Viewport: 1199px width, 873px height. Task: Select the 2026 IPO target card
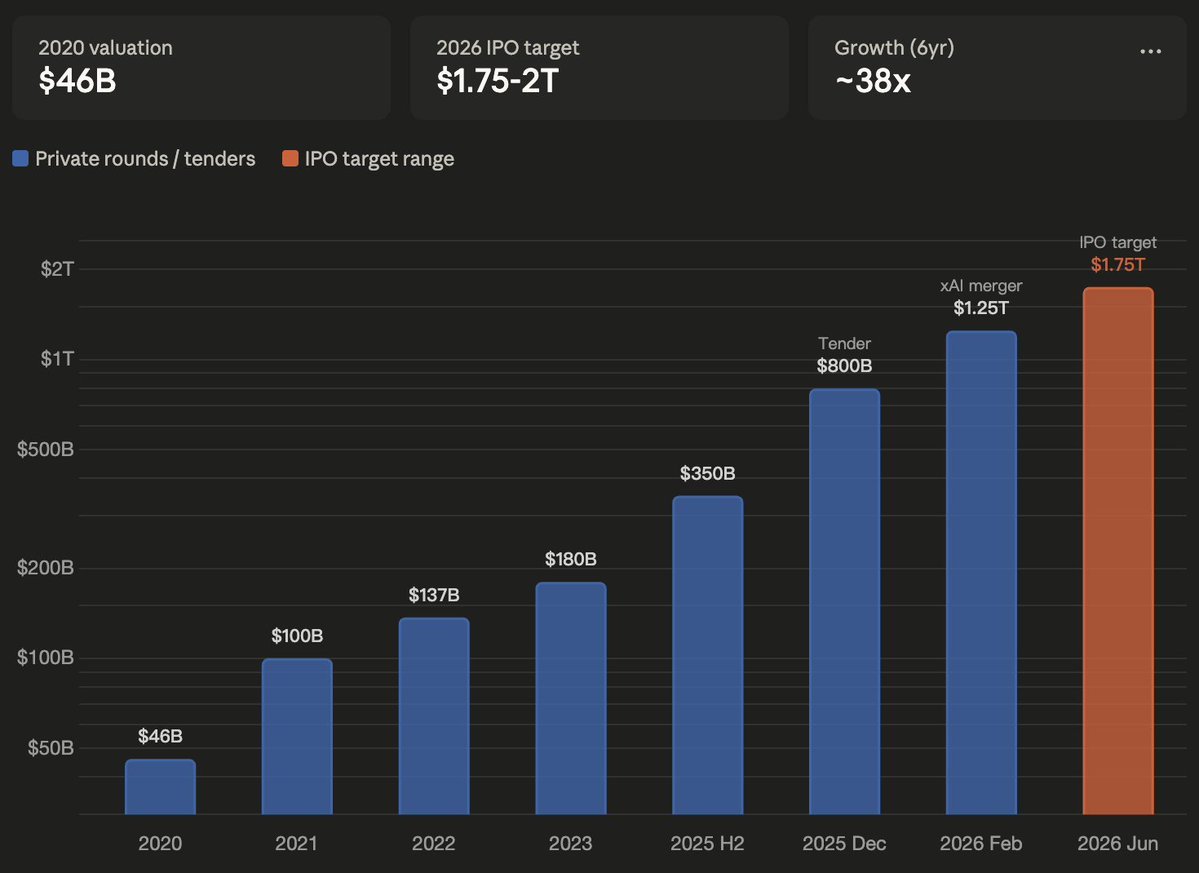tap(599, 67)
